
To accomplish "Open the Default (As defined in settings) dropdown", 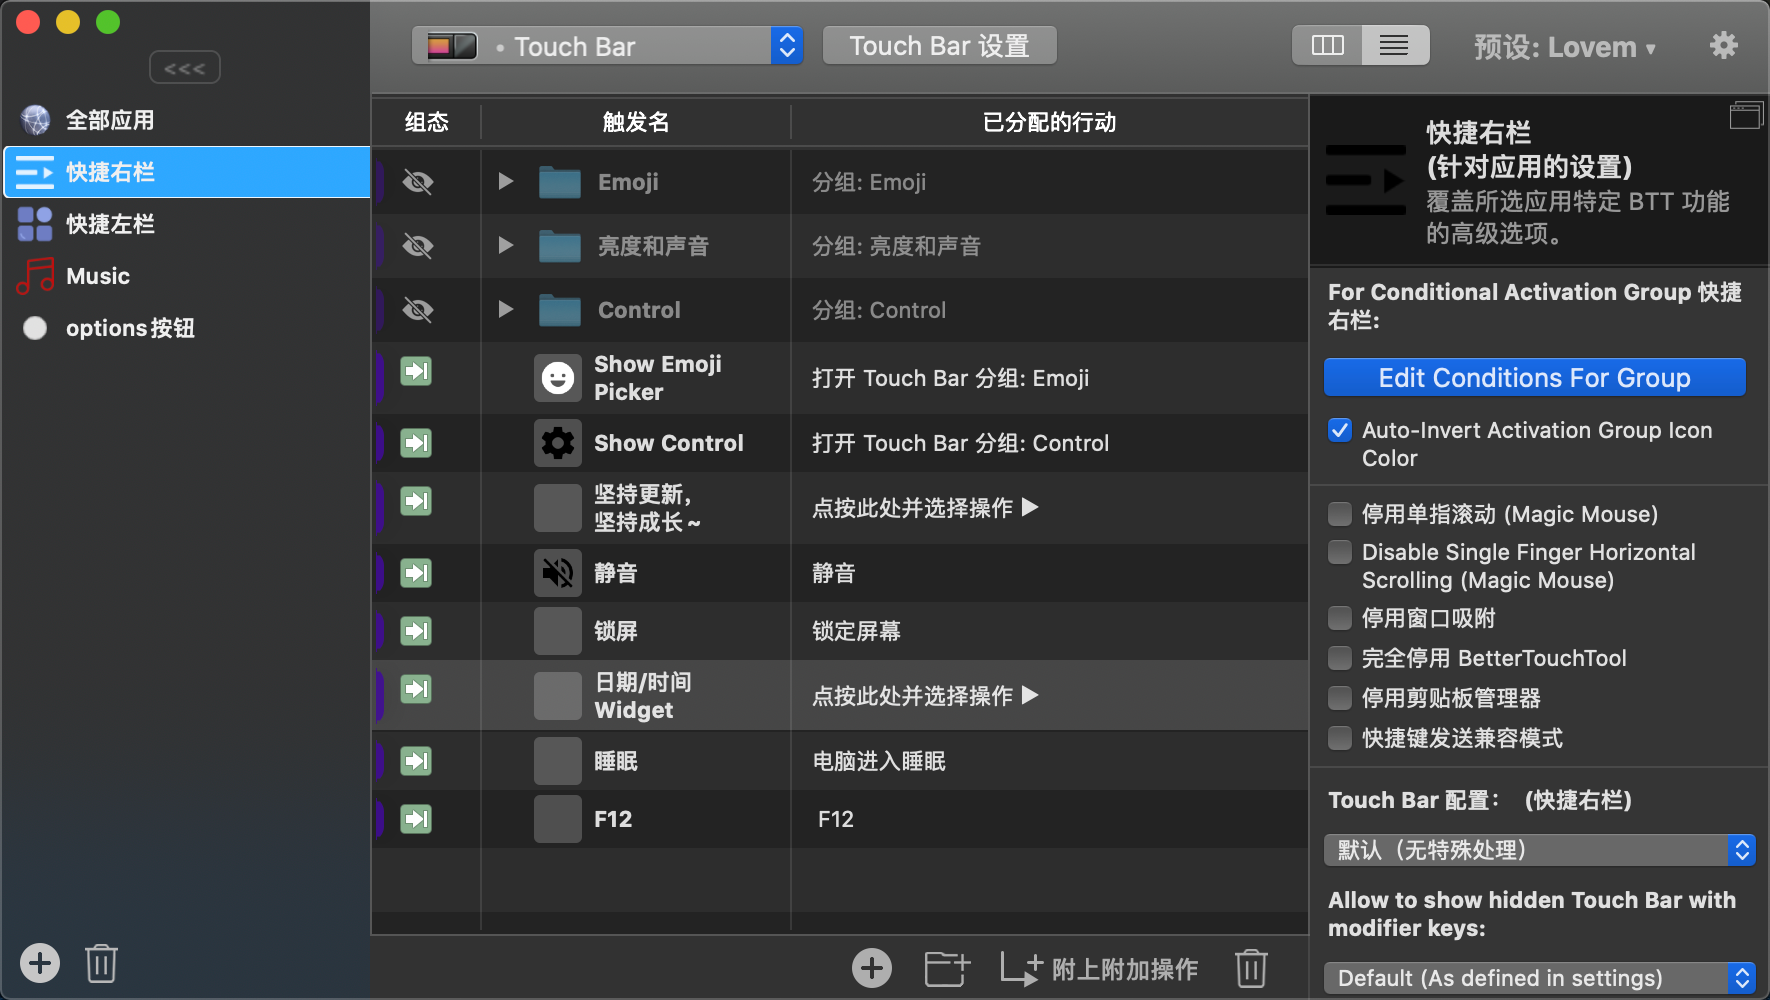I will (x=1540, y=978).
